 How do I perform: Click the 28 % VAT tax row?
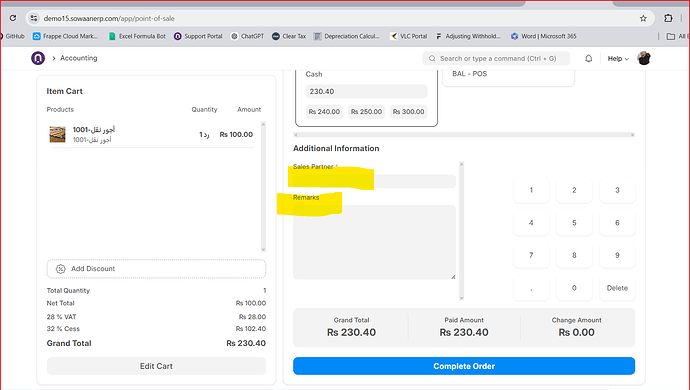coord(156,316)
